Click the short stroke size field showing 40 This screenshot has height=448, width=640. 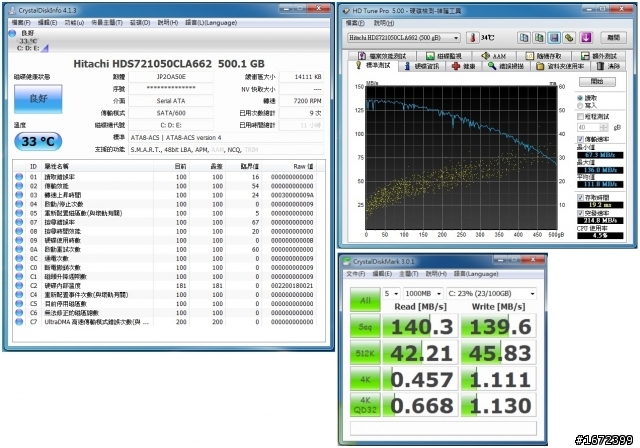(x=589, y=127)
